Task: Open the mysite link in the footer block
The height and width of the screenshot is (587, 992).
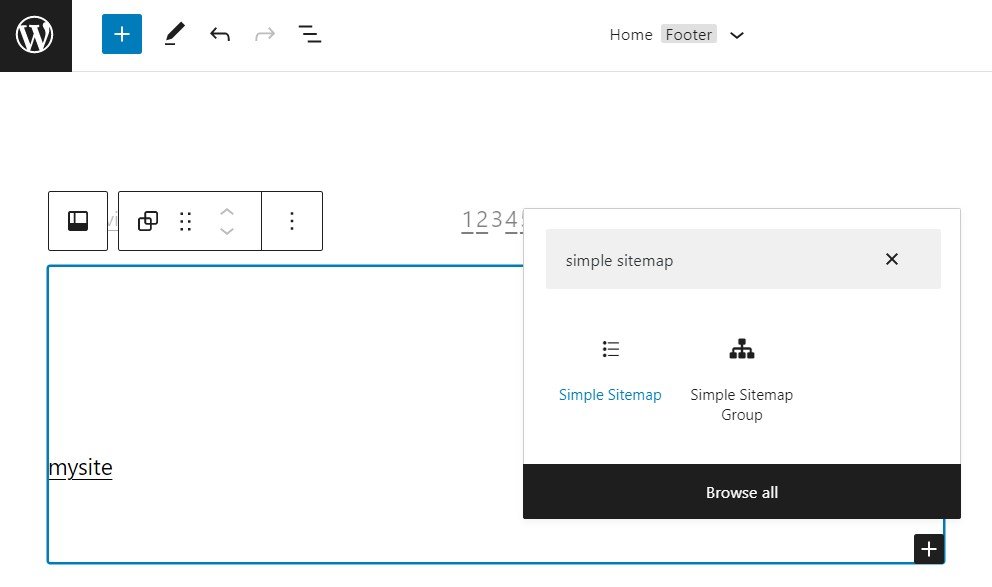Action: [80, 467]
